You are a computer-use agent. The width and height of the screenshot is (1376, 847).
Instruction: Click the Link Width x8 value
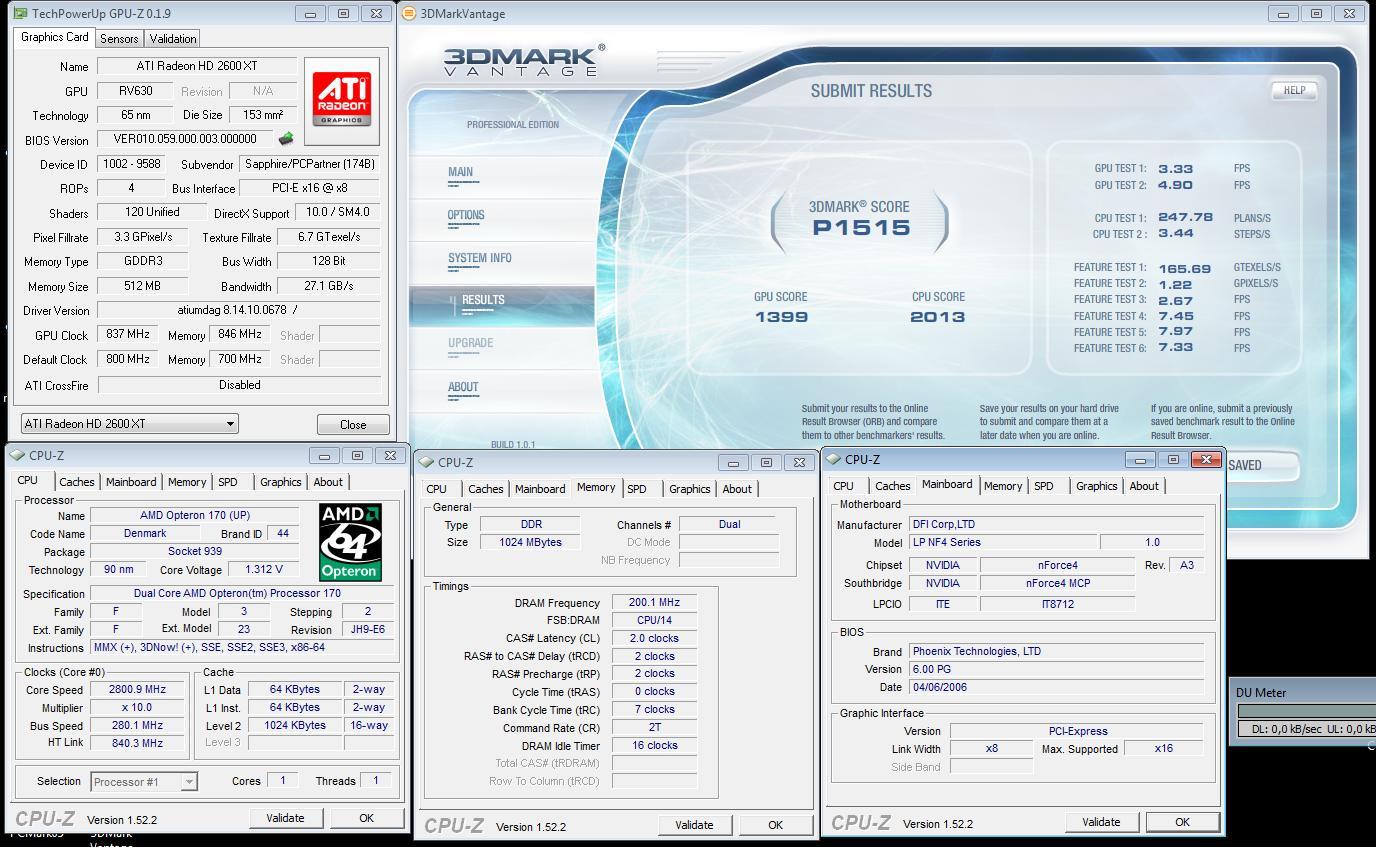click(x=991, y=748)
